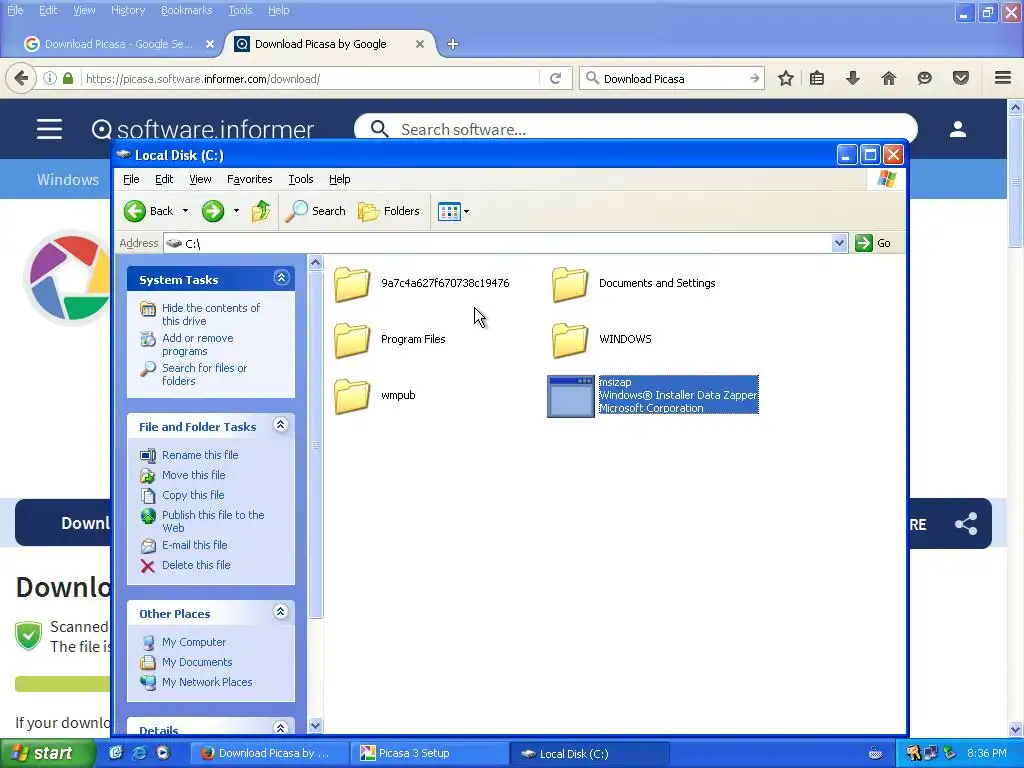Screen dimensions: 1024x768
Task: Open the Favorites menu
Action: (249, 179)
